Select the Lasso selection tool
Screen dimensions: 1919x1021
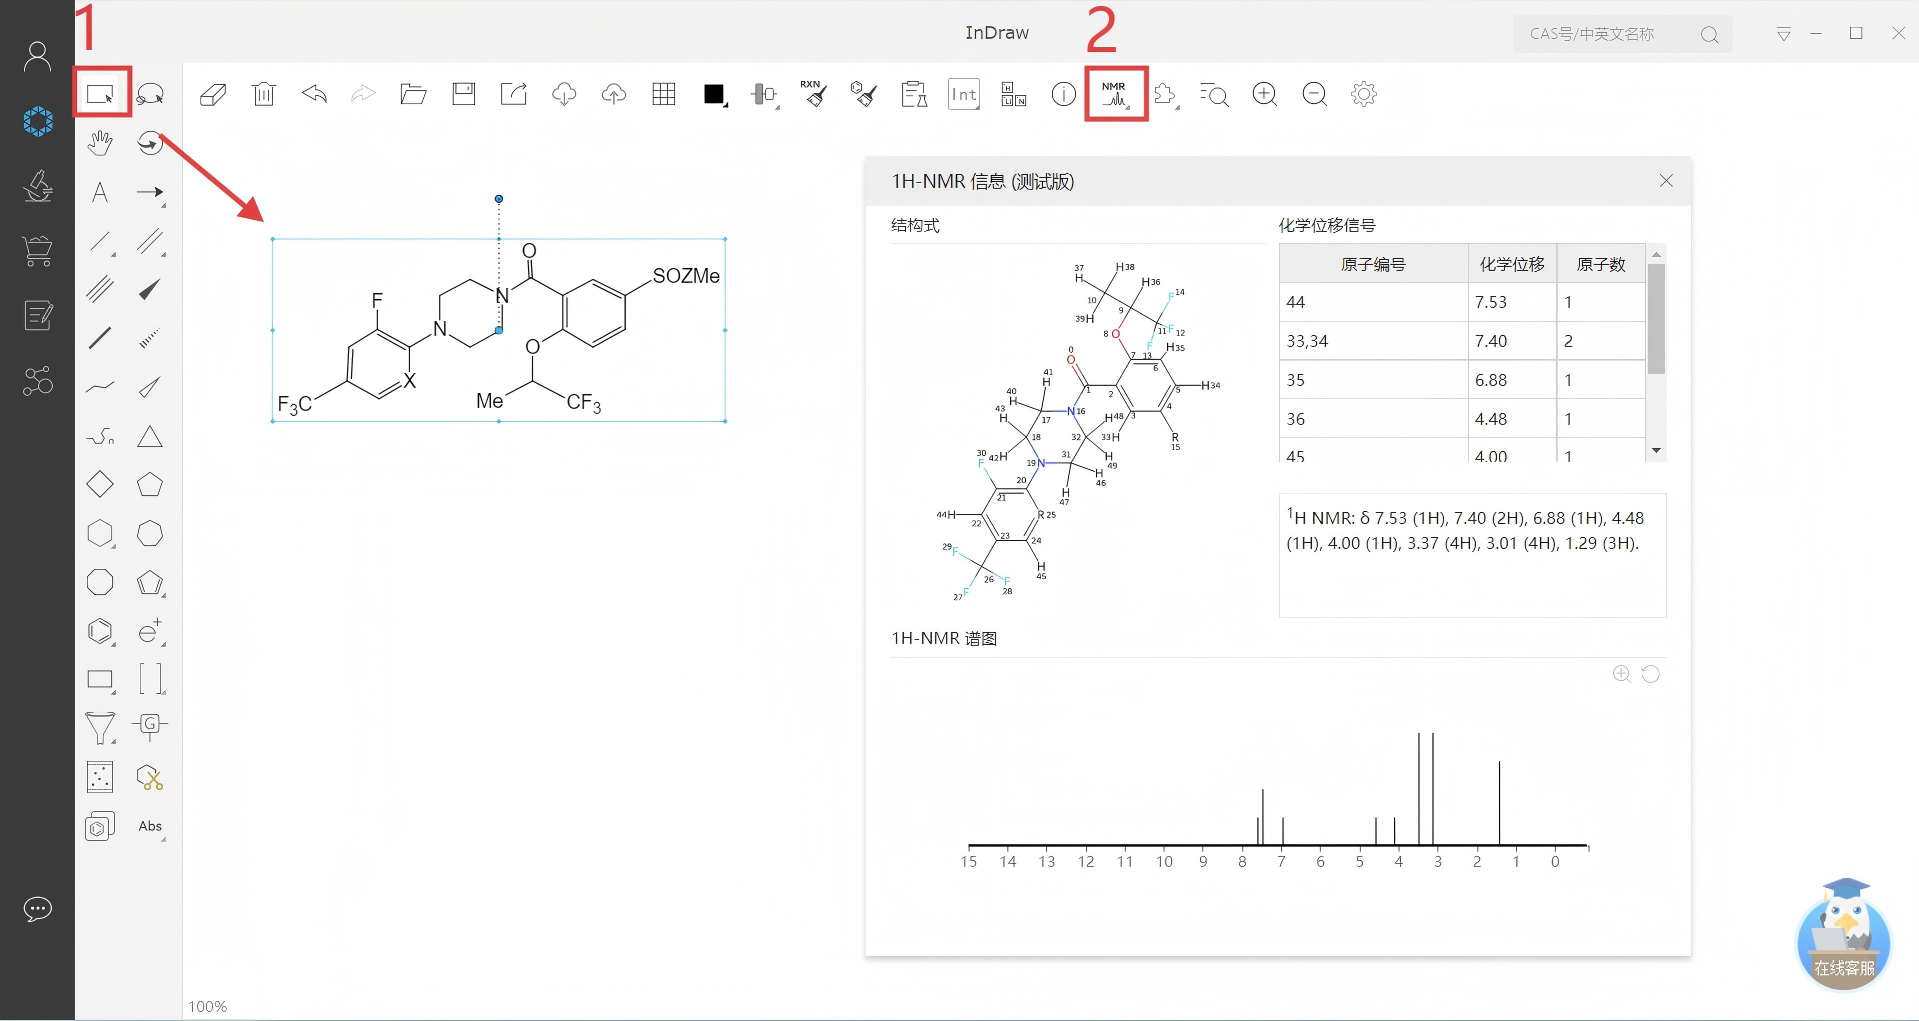click(150, 93)
